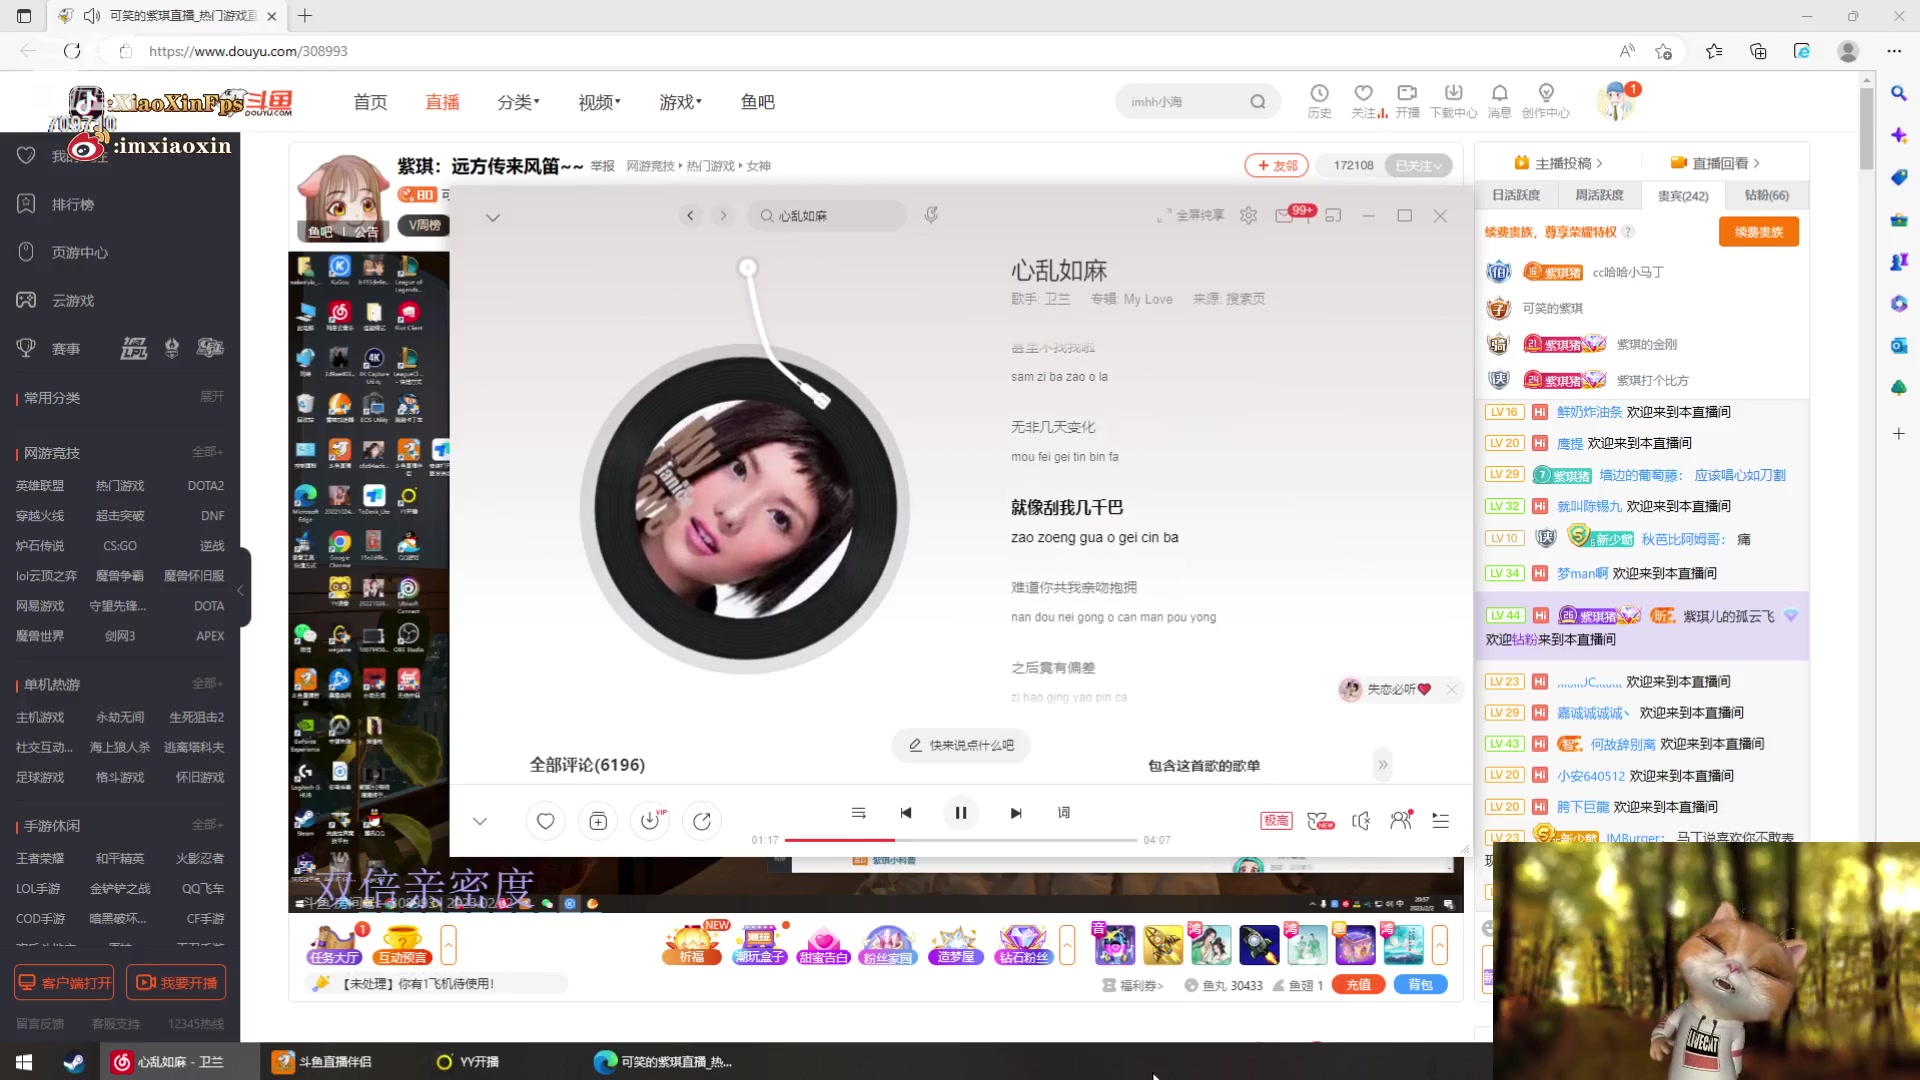This screenshot has width=1920, height=1080.
Task: Click the 极高 sound quality icon
Action: (1275, 820)
